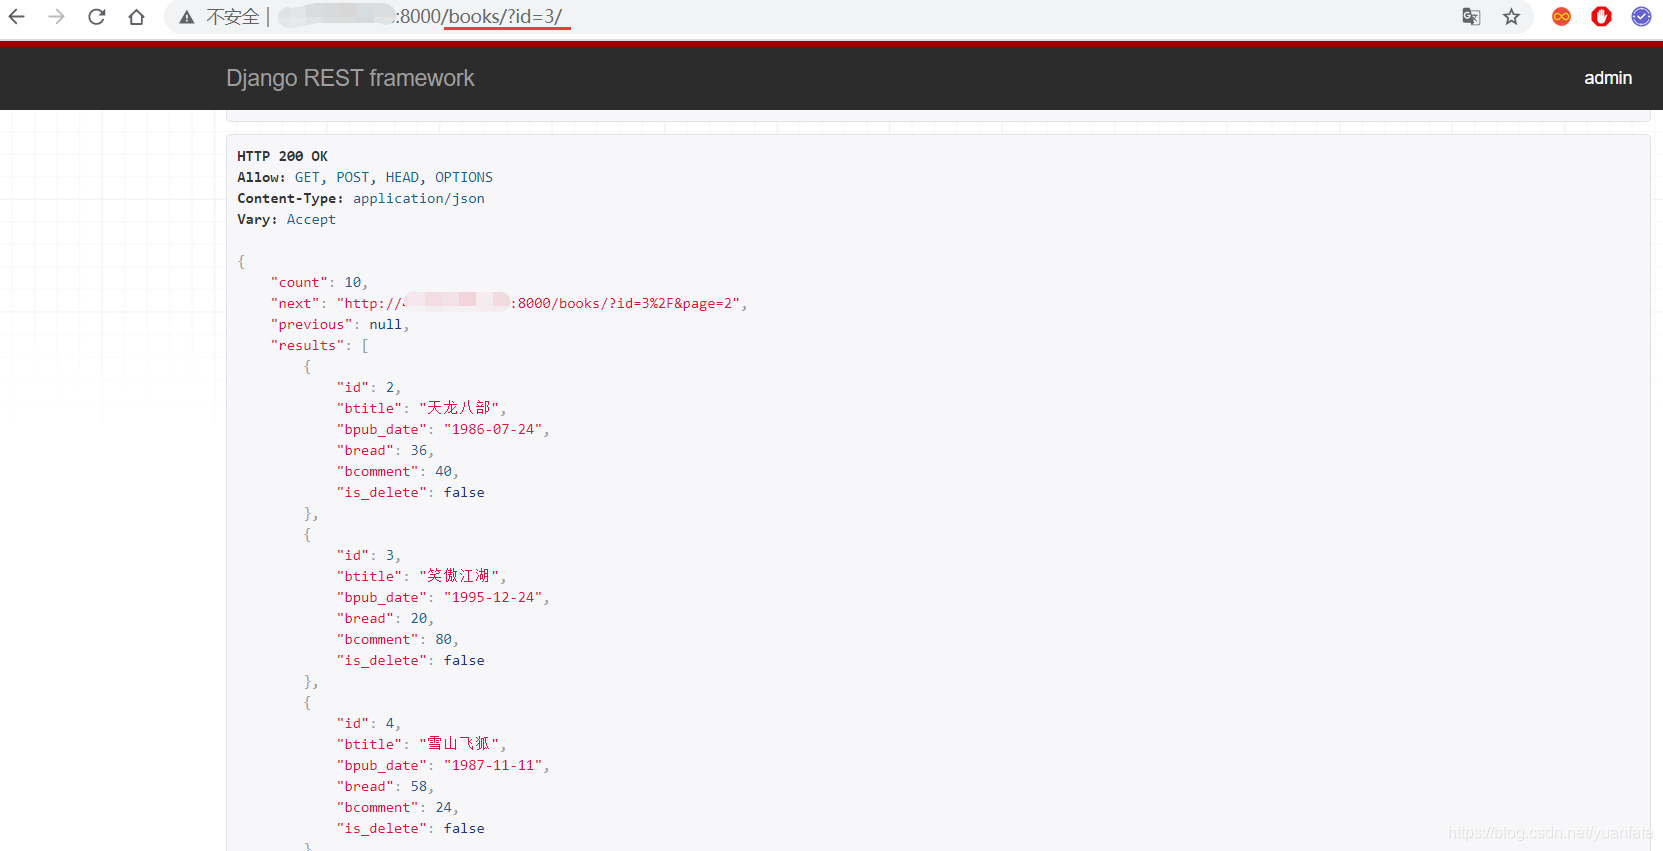
Task: Open the admin user menu
Action: coord(1608,78)
